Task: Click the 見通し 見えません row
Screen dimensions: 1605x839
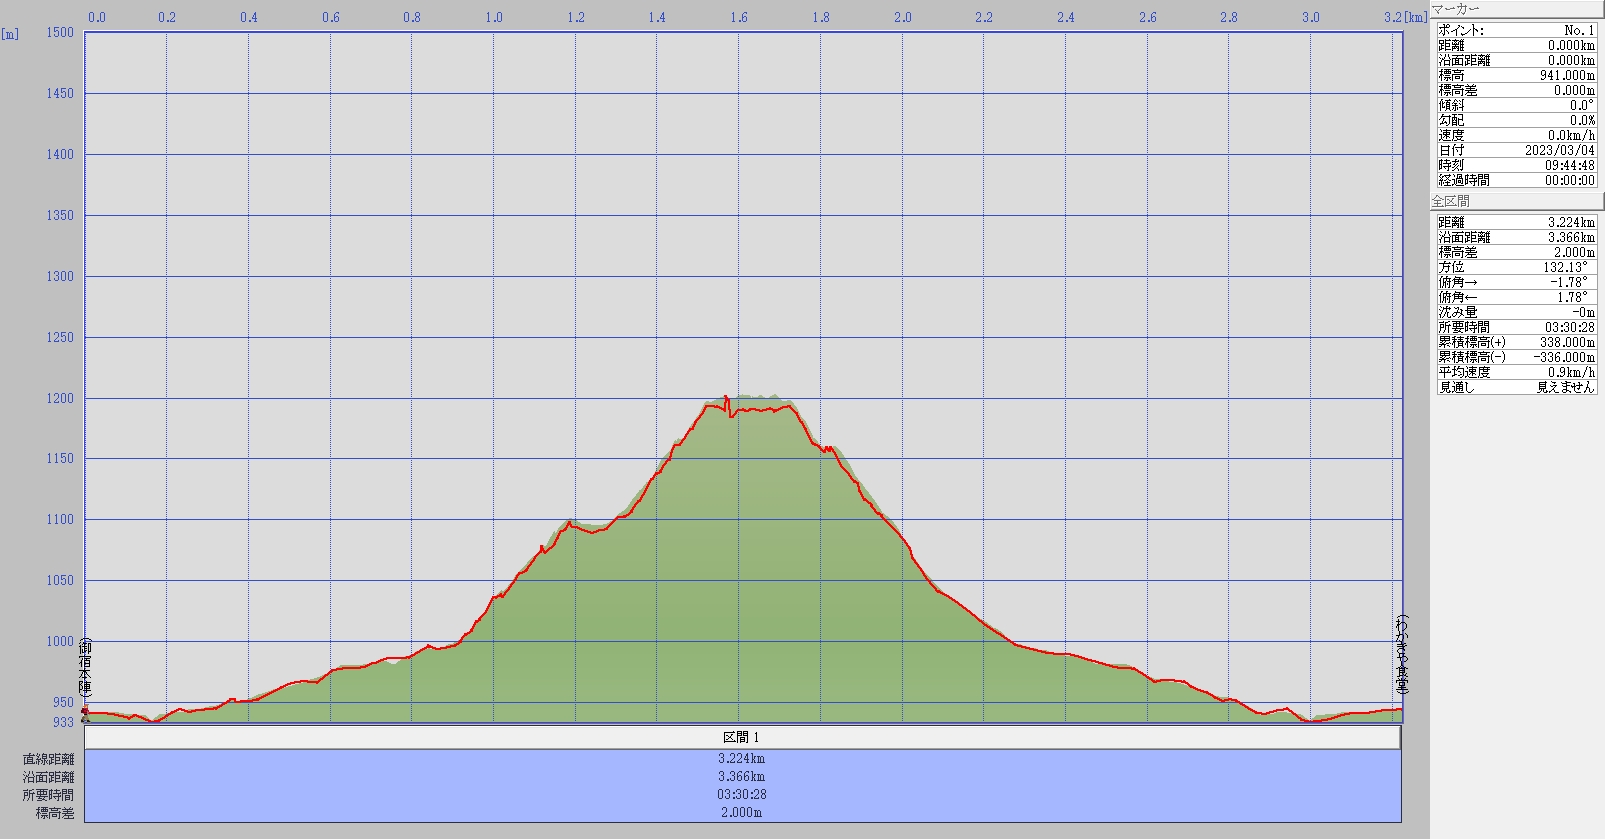Action: coord(1516,387)
